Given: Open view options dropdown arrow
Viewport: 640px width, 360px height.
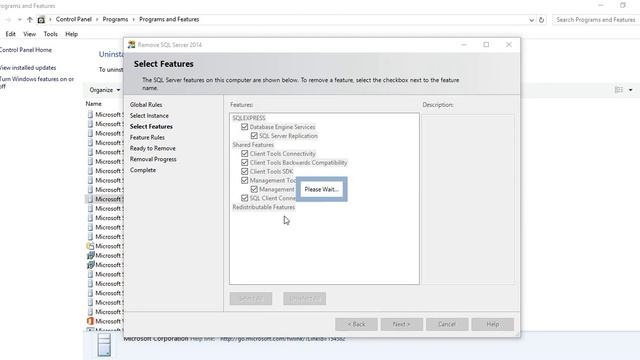Looking at the screenshot, I should [x=631, y=90].
